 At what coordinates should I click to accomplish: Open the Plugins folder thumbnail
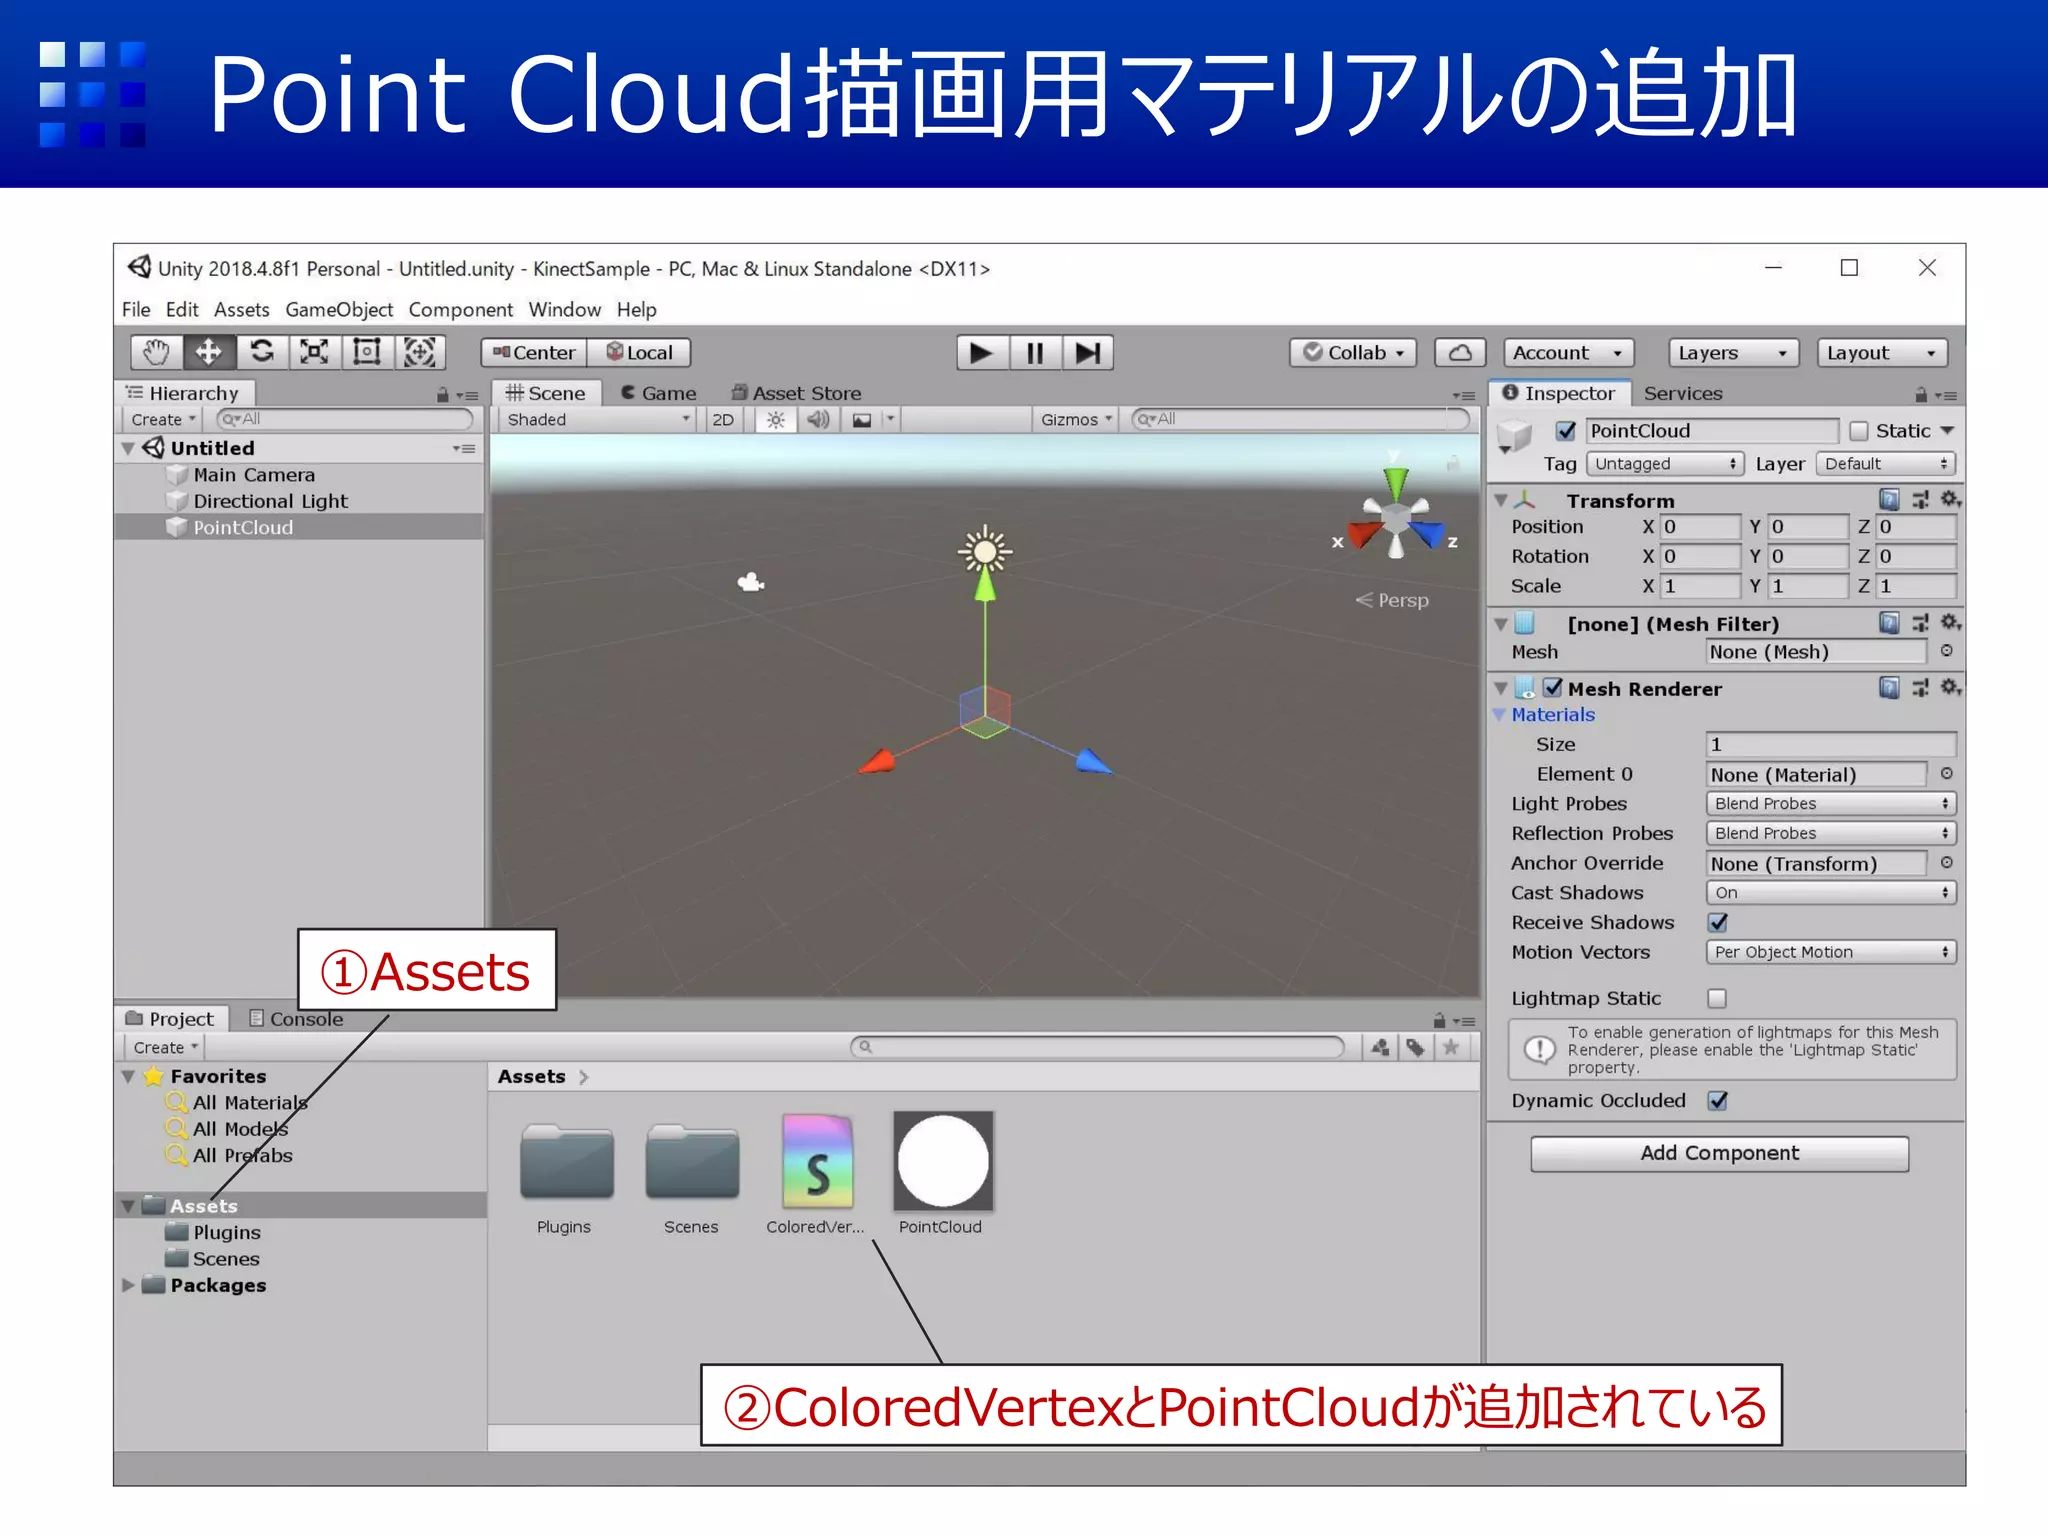(x=566, y=1162)
